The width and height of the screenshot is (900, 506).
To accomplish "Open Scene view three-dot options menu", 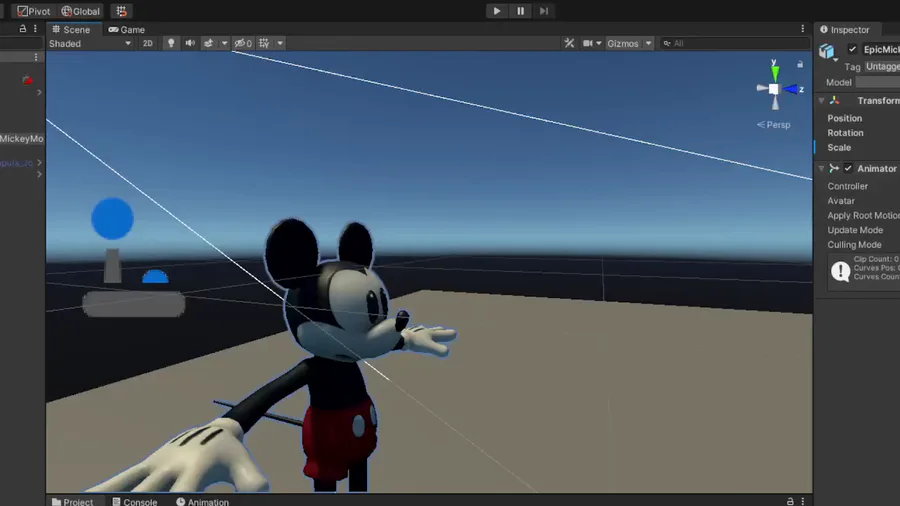I will click(802, 29).
